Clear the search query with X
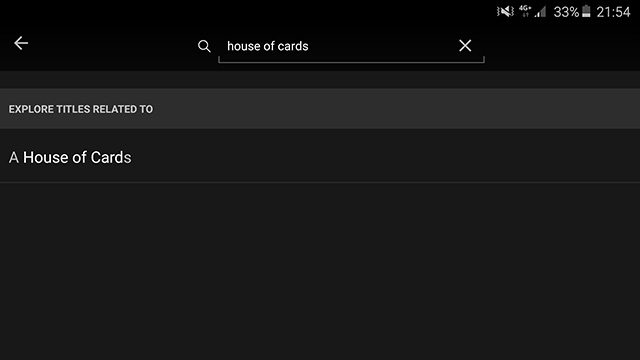The width and height of the screenshot is (640, 360). pyautogui.click(x=465, y=45)
